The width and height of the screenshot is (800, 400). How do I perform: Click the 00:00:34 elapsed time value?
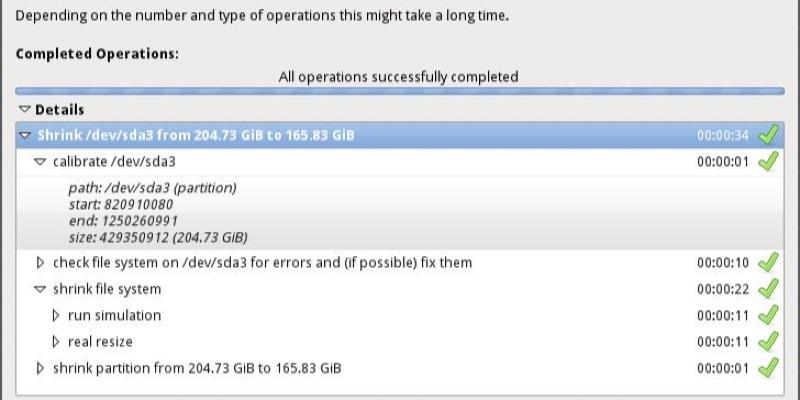722,135
